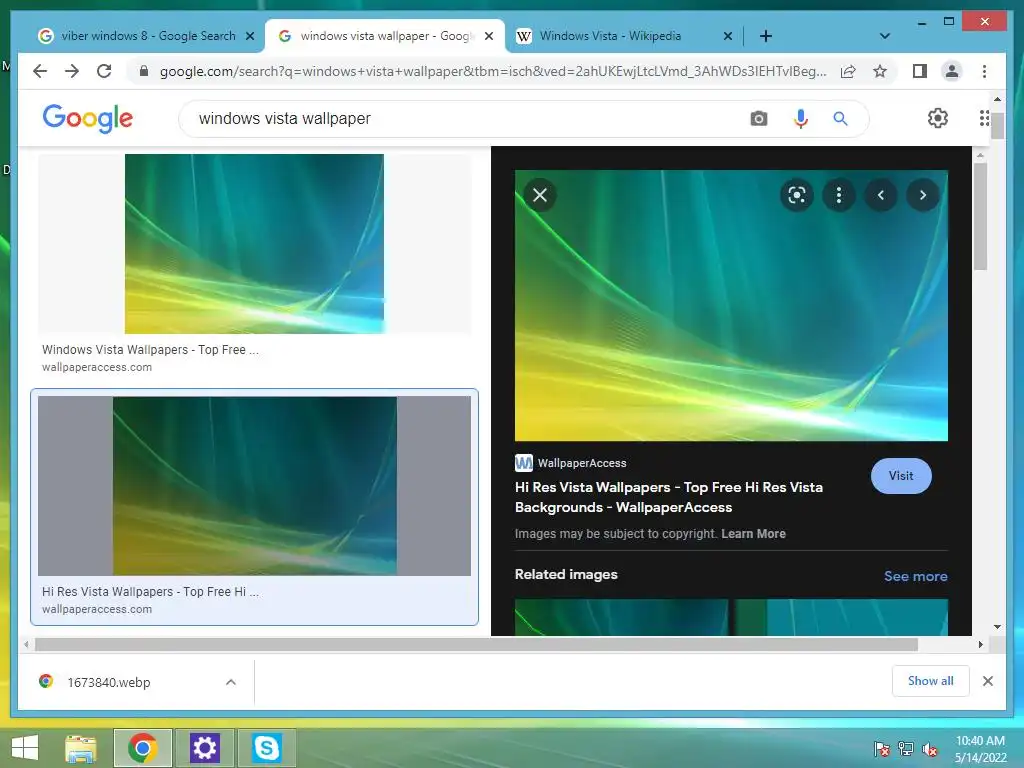
Task: Click the WallpaperAccess site favicon
Action: 524,463
